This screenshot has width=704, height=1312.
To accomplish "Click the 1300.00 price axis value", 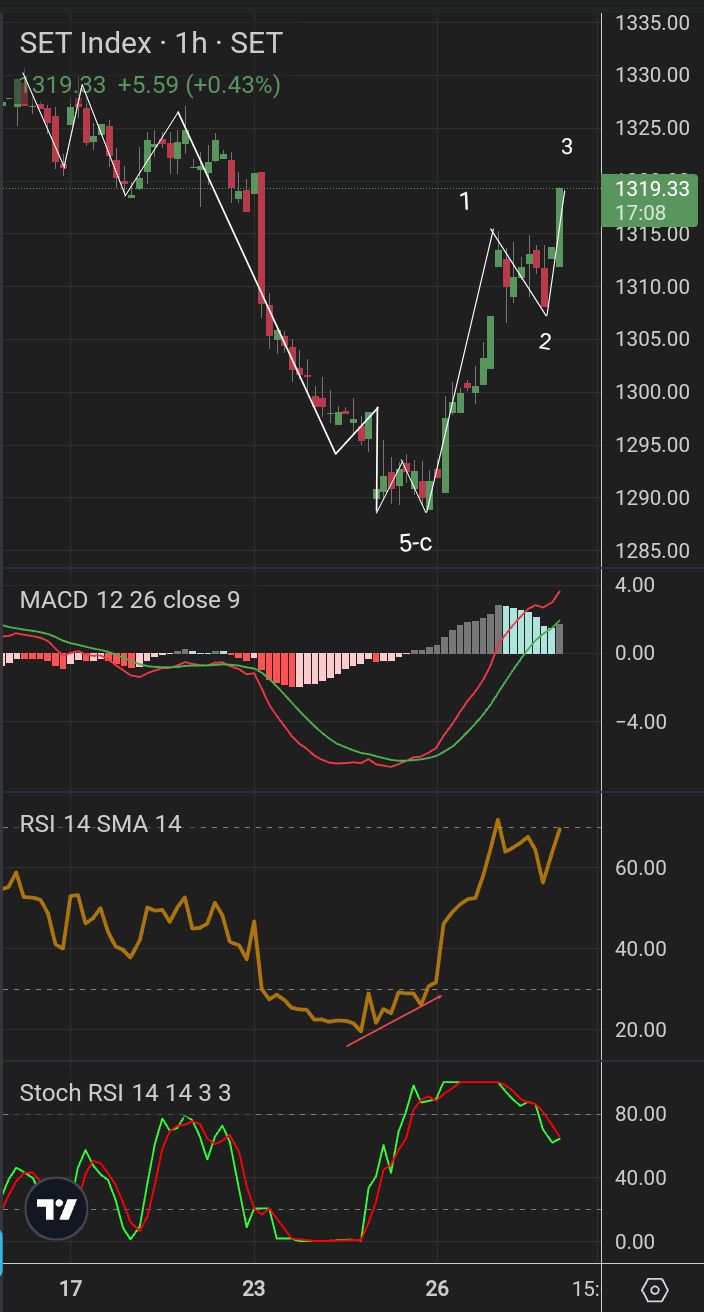I will 652,392.
